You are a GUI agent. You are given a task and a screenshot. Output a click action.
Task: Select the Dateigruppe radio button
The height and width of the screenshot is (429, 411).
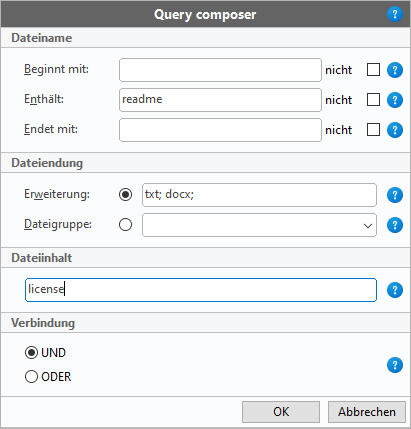(x=125, y=225)
